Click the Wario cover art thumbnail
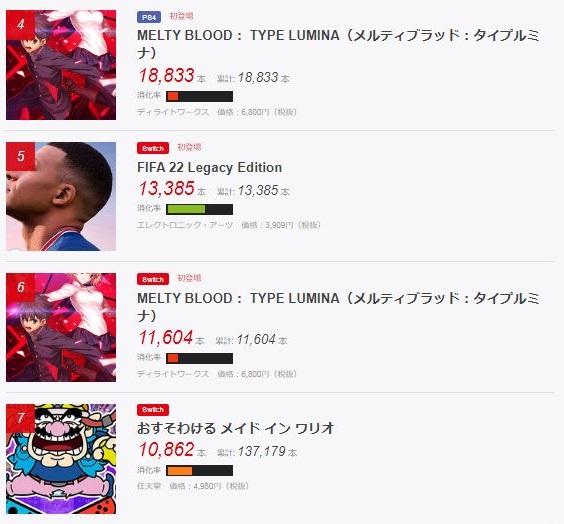Viewport: 564px width, 524px height. (61, 459)
